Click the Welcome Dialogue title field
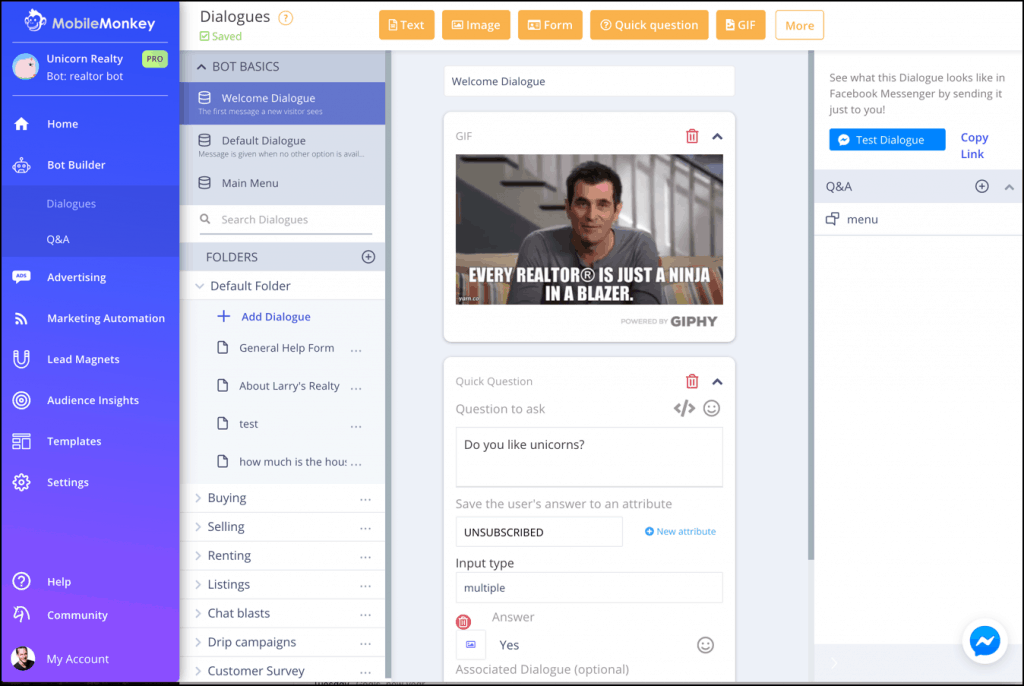This screenshot has height=686, width=1024. (589, 81)
